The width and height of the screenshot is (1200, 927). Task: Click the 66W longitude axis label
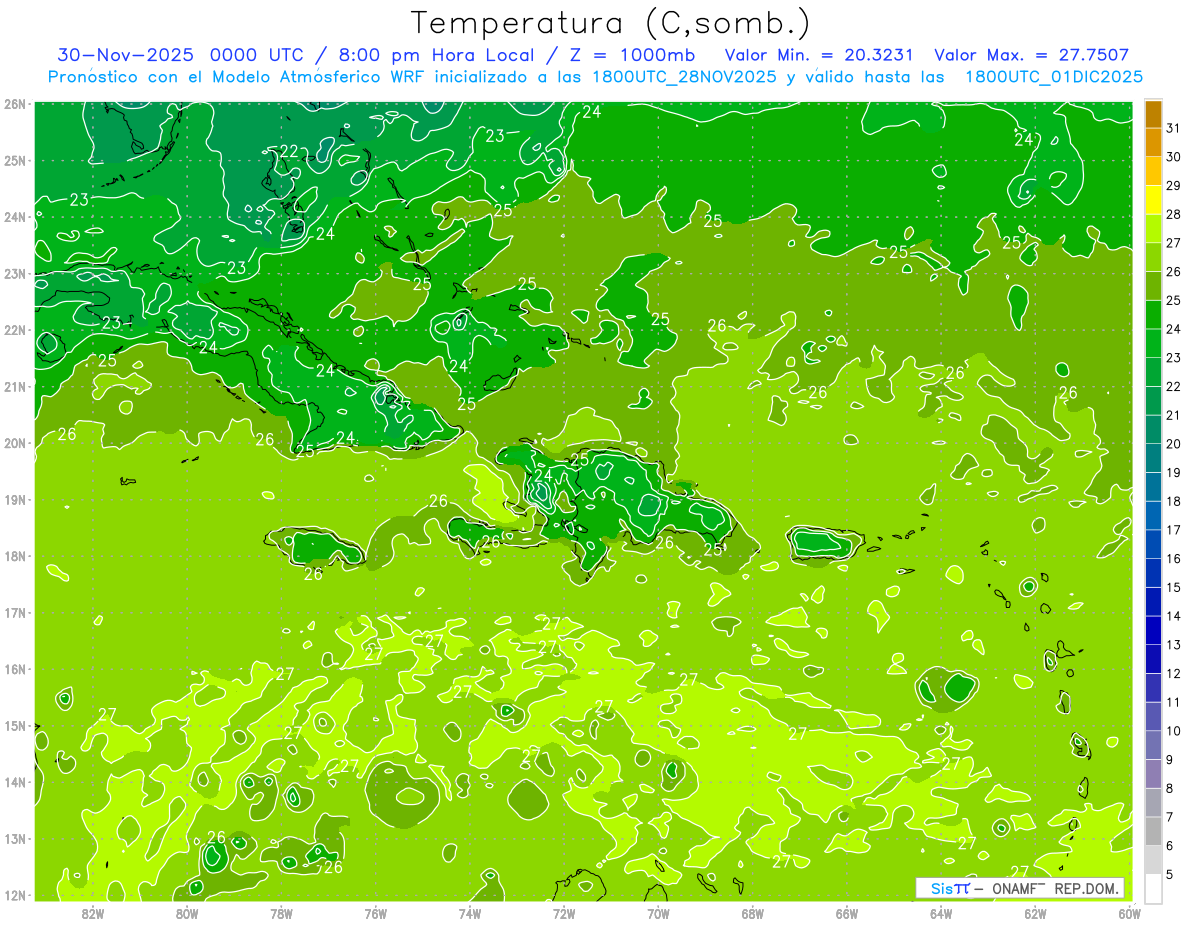847,914
